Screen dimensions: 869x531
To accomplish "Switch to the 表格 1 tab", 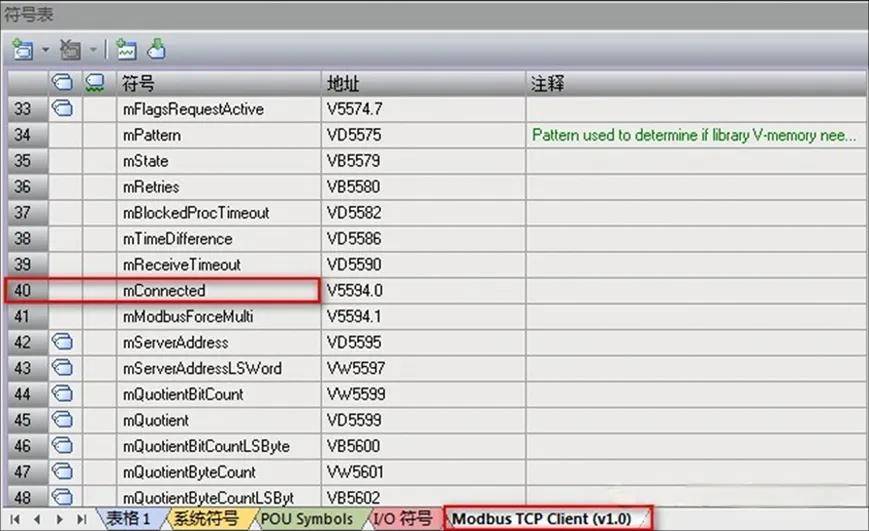I will (x=129, y=519).
